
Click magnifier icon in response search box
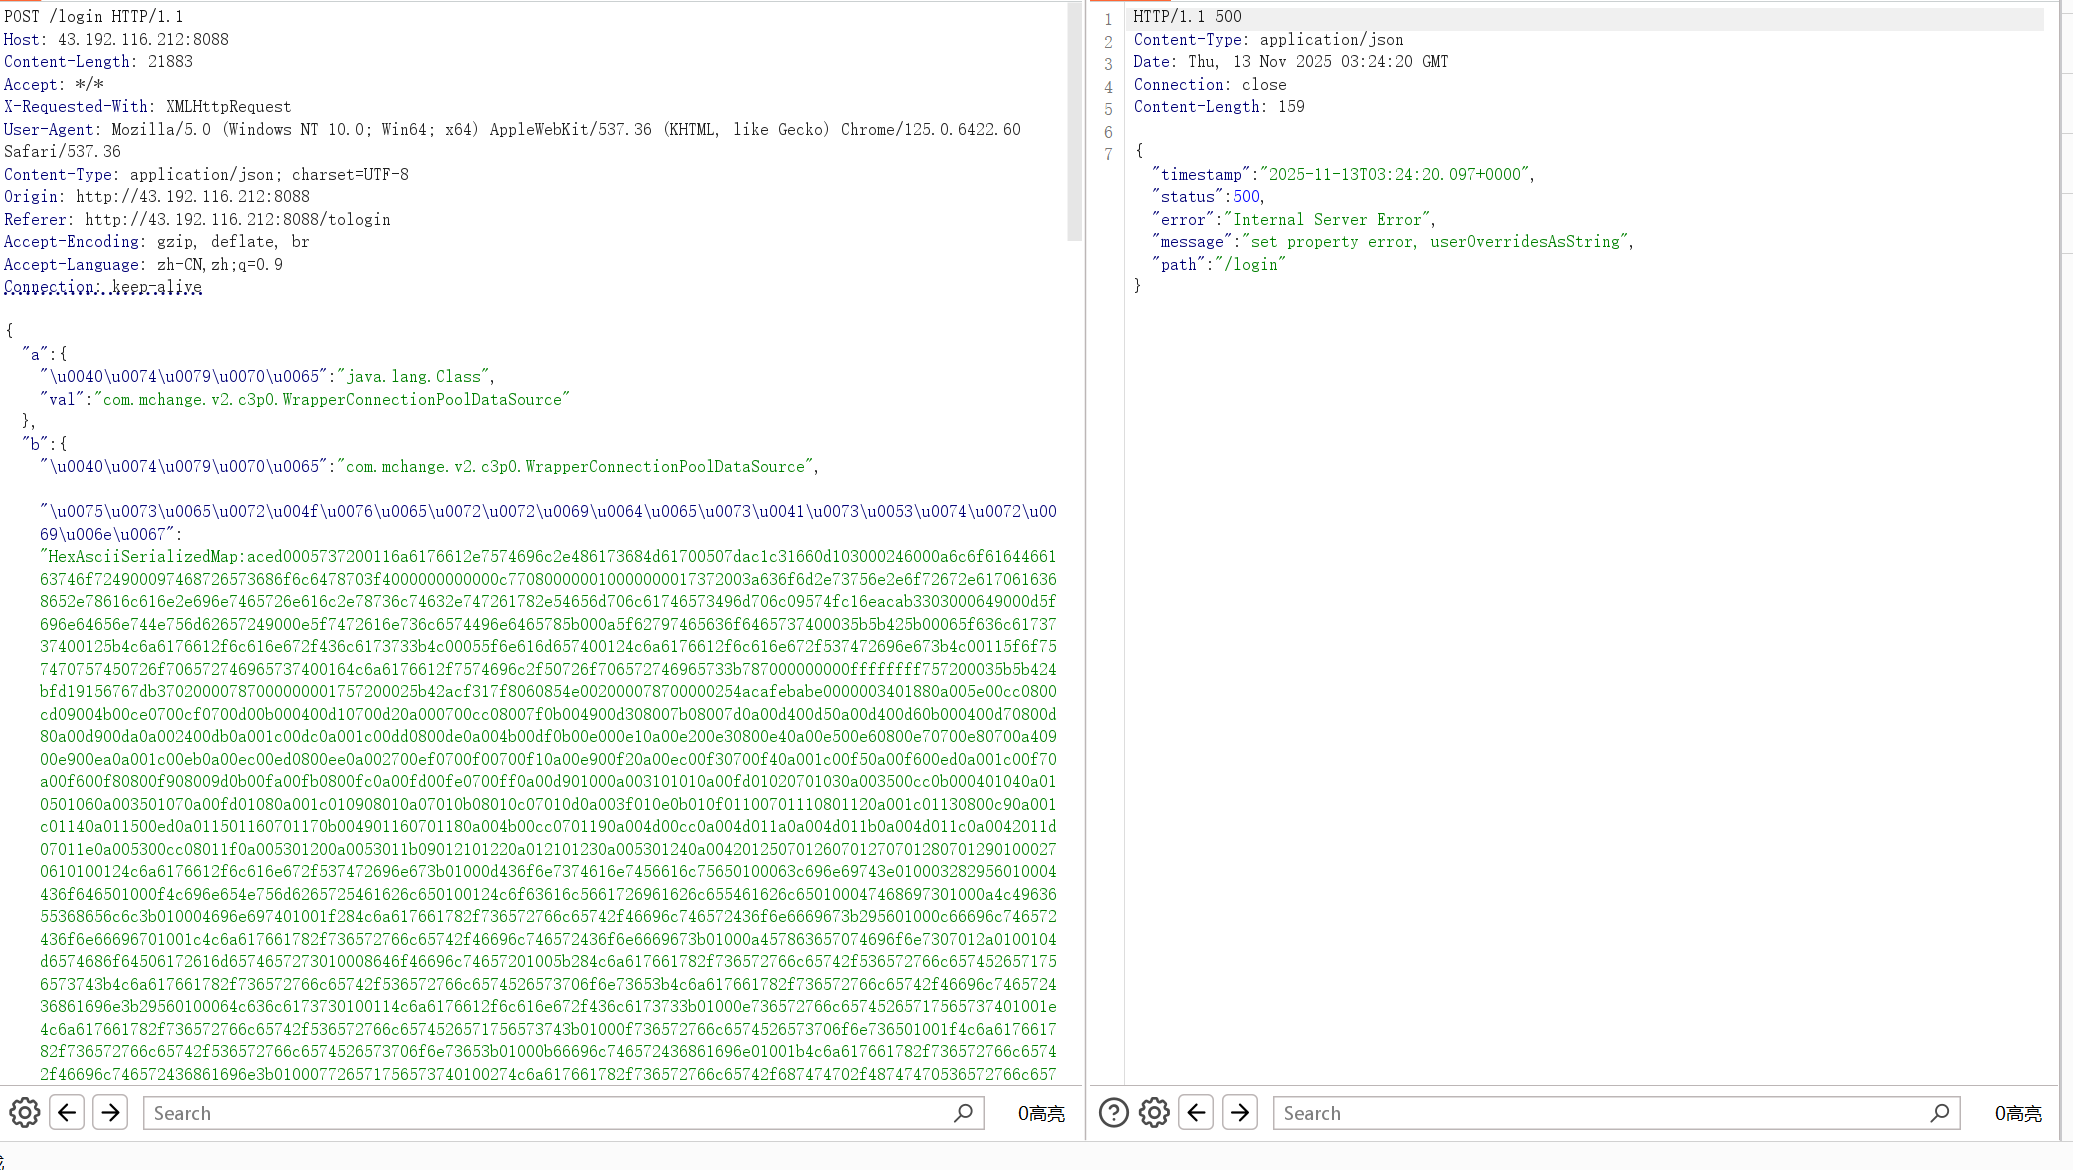pos(1939,1112)
